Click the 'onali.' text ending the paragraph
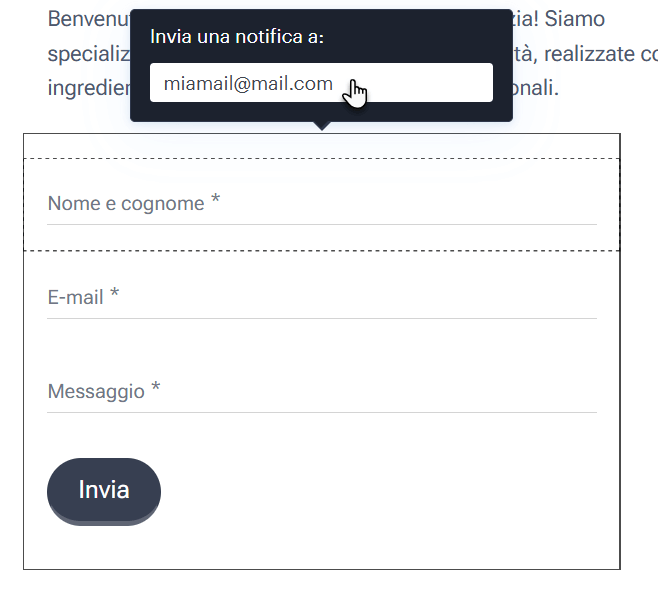Image resolution: width=658 pixels, height=589 pixels. pos(535,89)
